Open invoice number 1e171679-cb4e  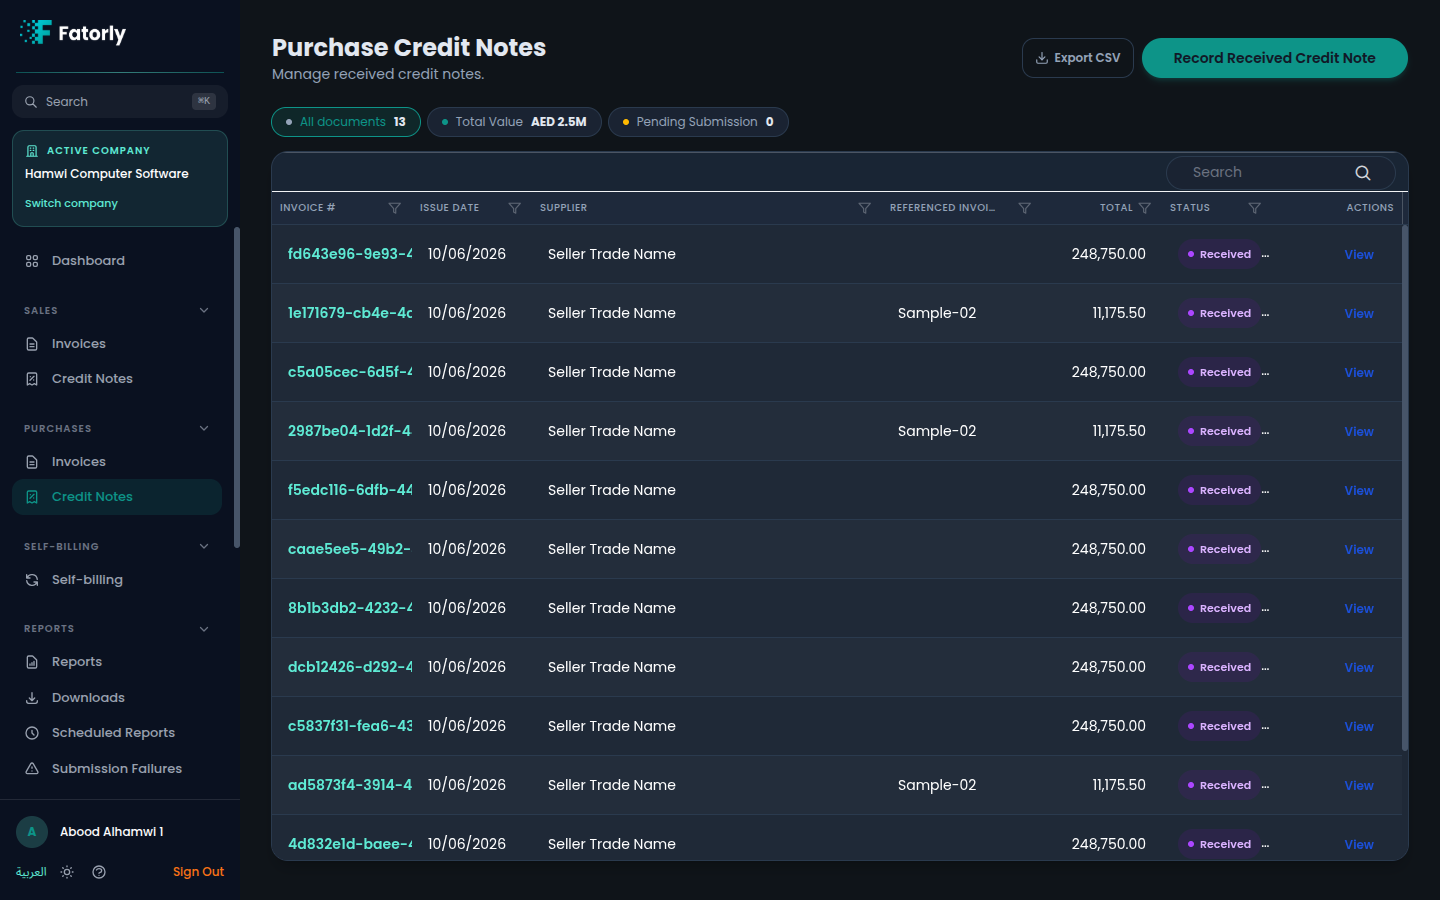coord(350,313)
